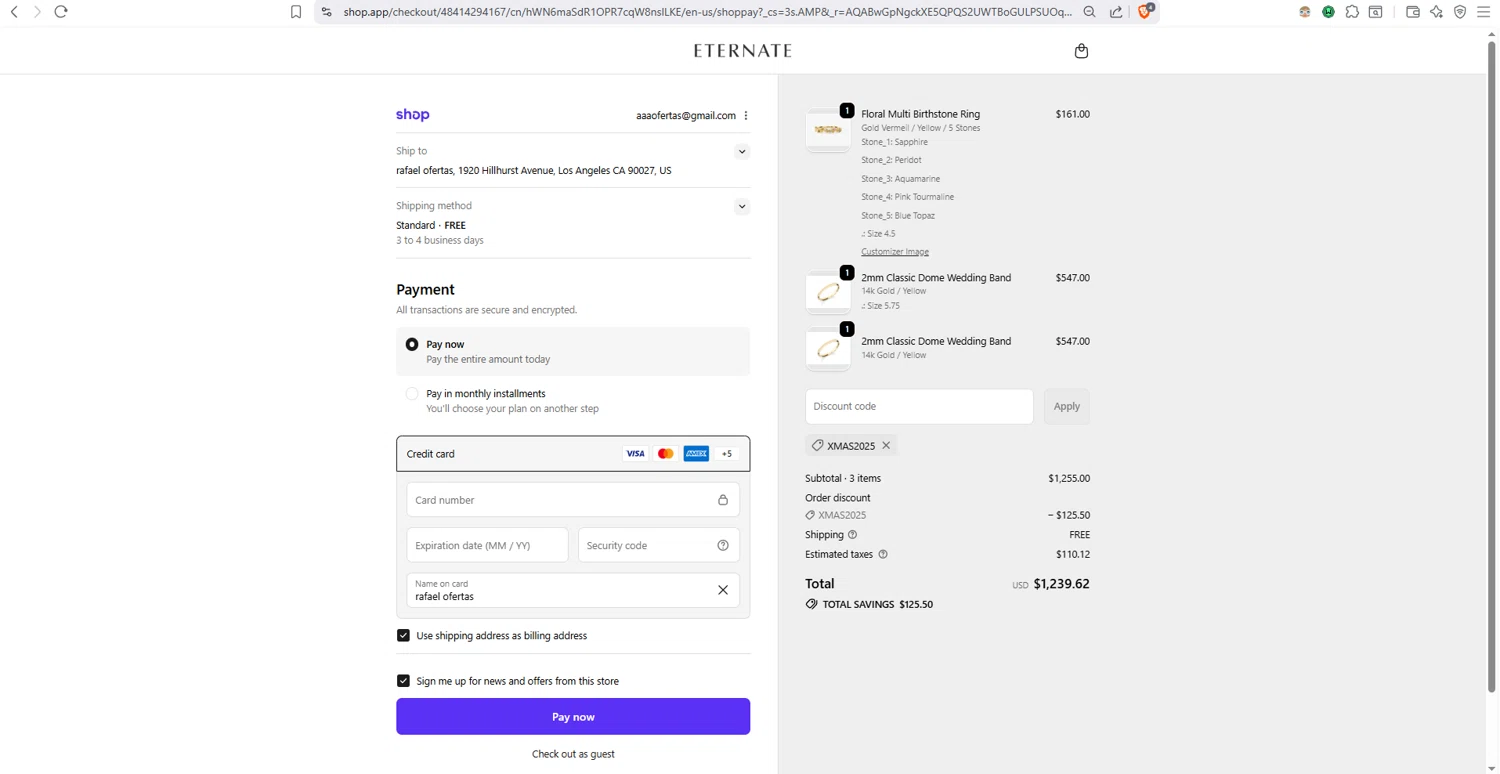Open the Customizer Image link
Image resolution: width=1500 pixels, height=774 pixels.
(895, 252)
